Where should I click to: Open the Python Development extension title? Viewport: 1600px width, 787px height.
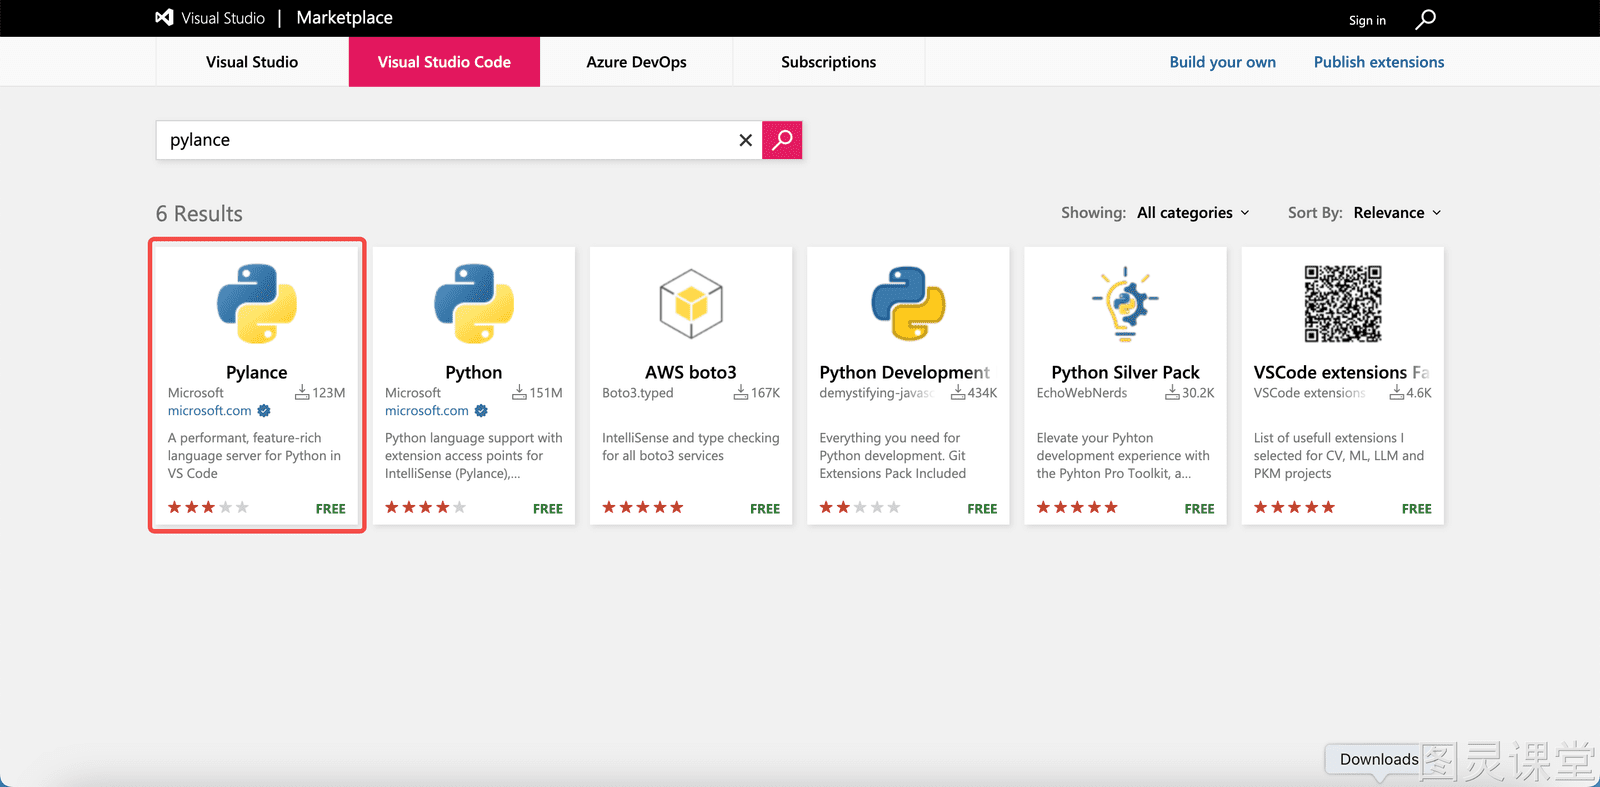(904, 373)
